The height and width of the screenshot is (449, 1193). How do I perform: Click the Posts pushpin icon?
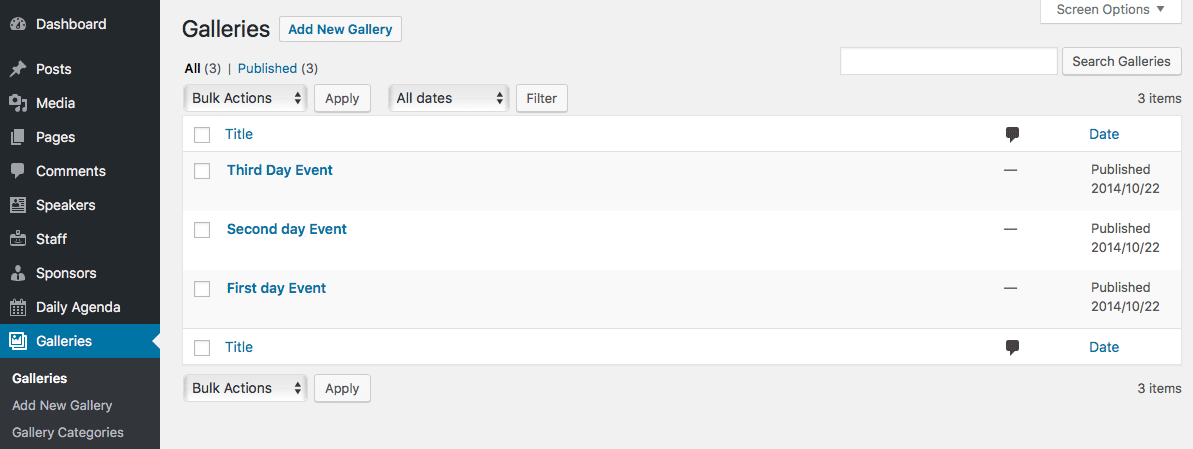(x=18, y=69)
